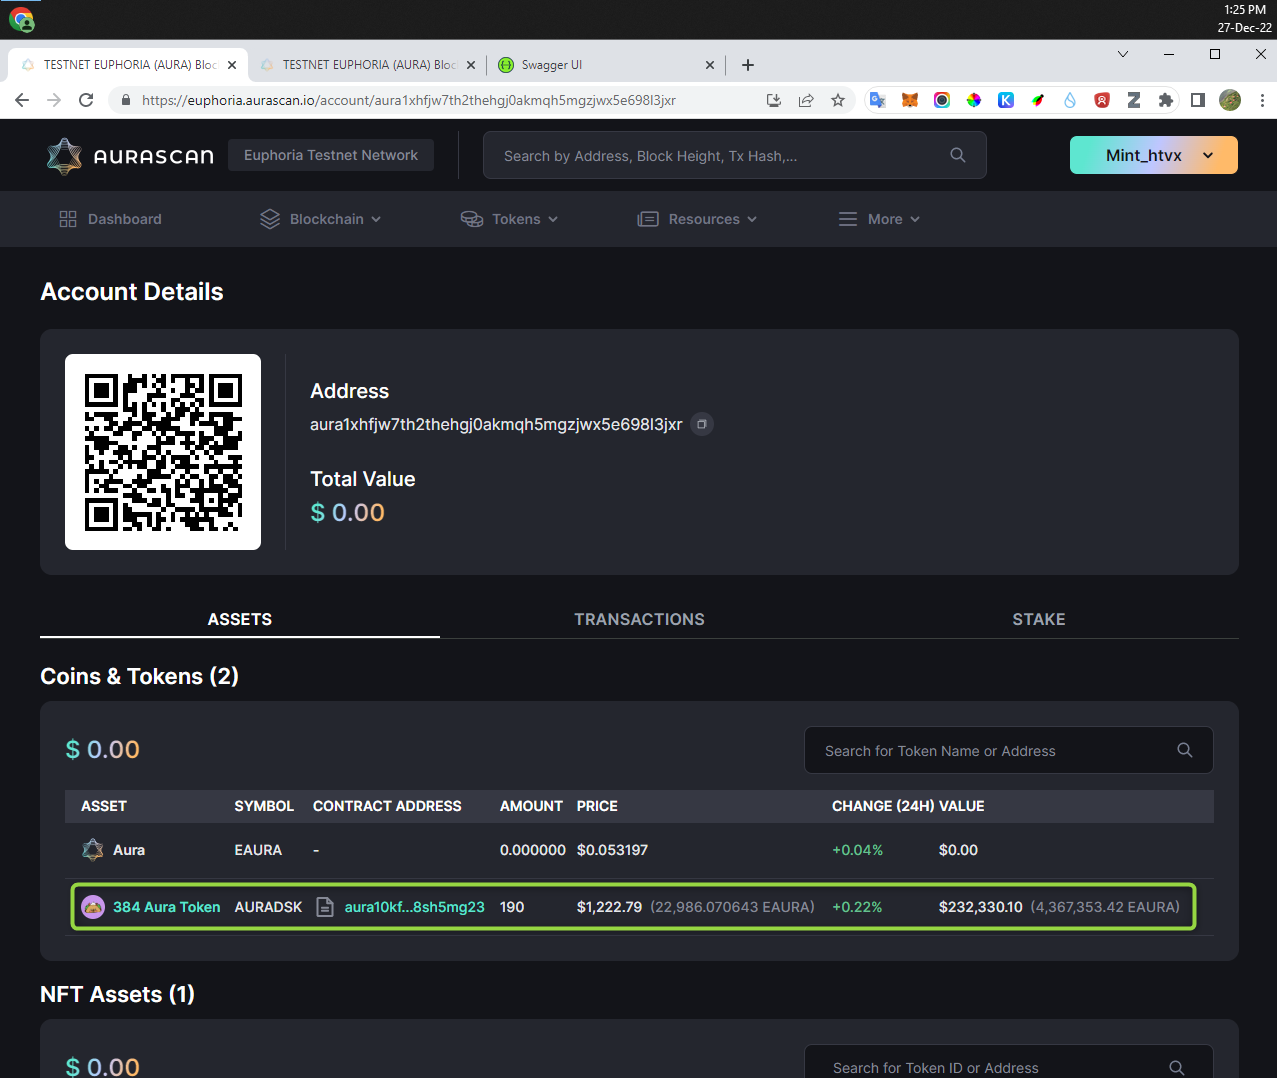
Task: Open the Mint_htvx wallet dropdown
Action: click(x=1153, y=155)
